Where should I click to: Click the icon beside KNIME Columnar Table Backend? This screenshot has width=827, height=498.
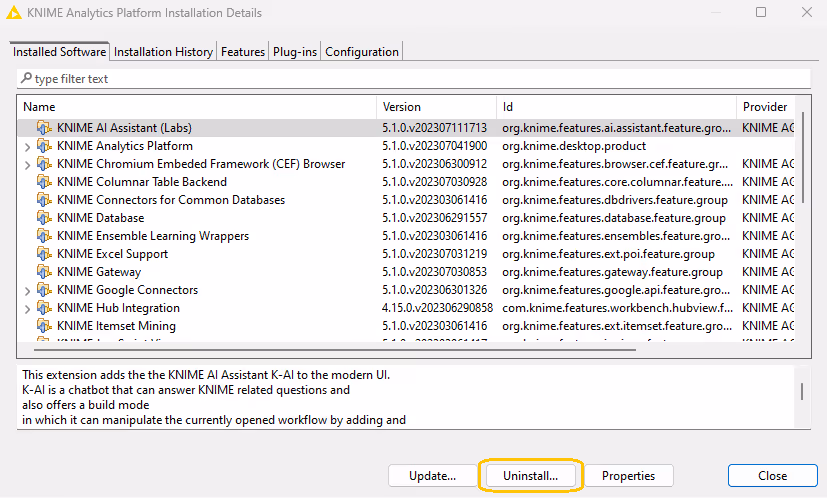point(44,181)
